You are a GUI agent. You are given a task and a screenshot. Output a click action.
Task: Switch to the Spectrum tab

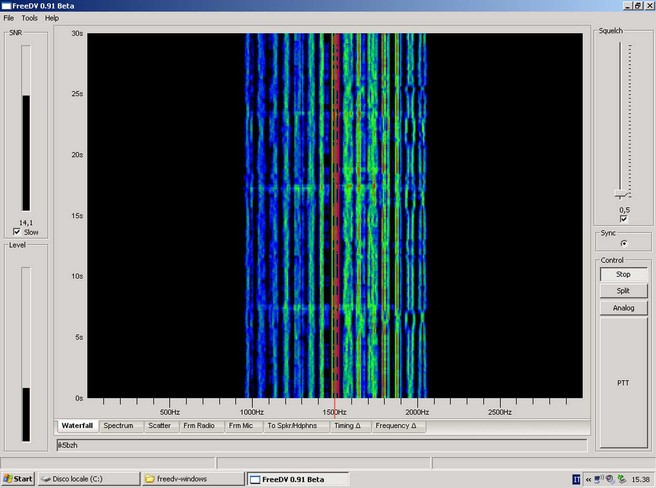[118, 426]
